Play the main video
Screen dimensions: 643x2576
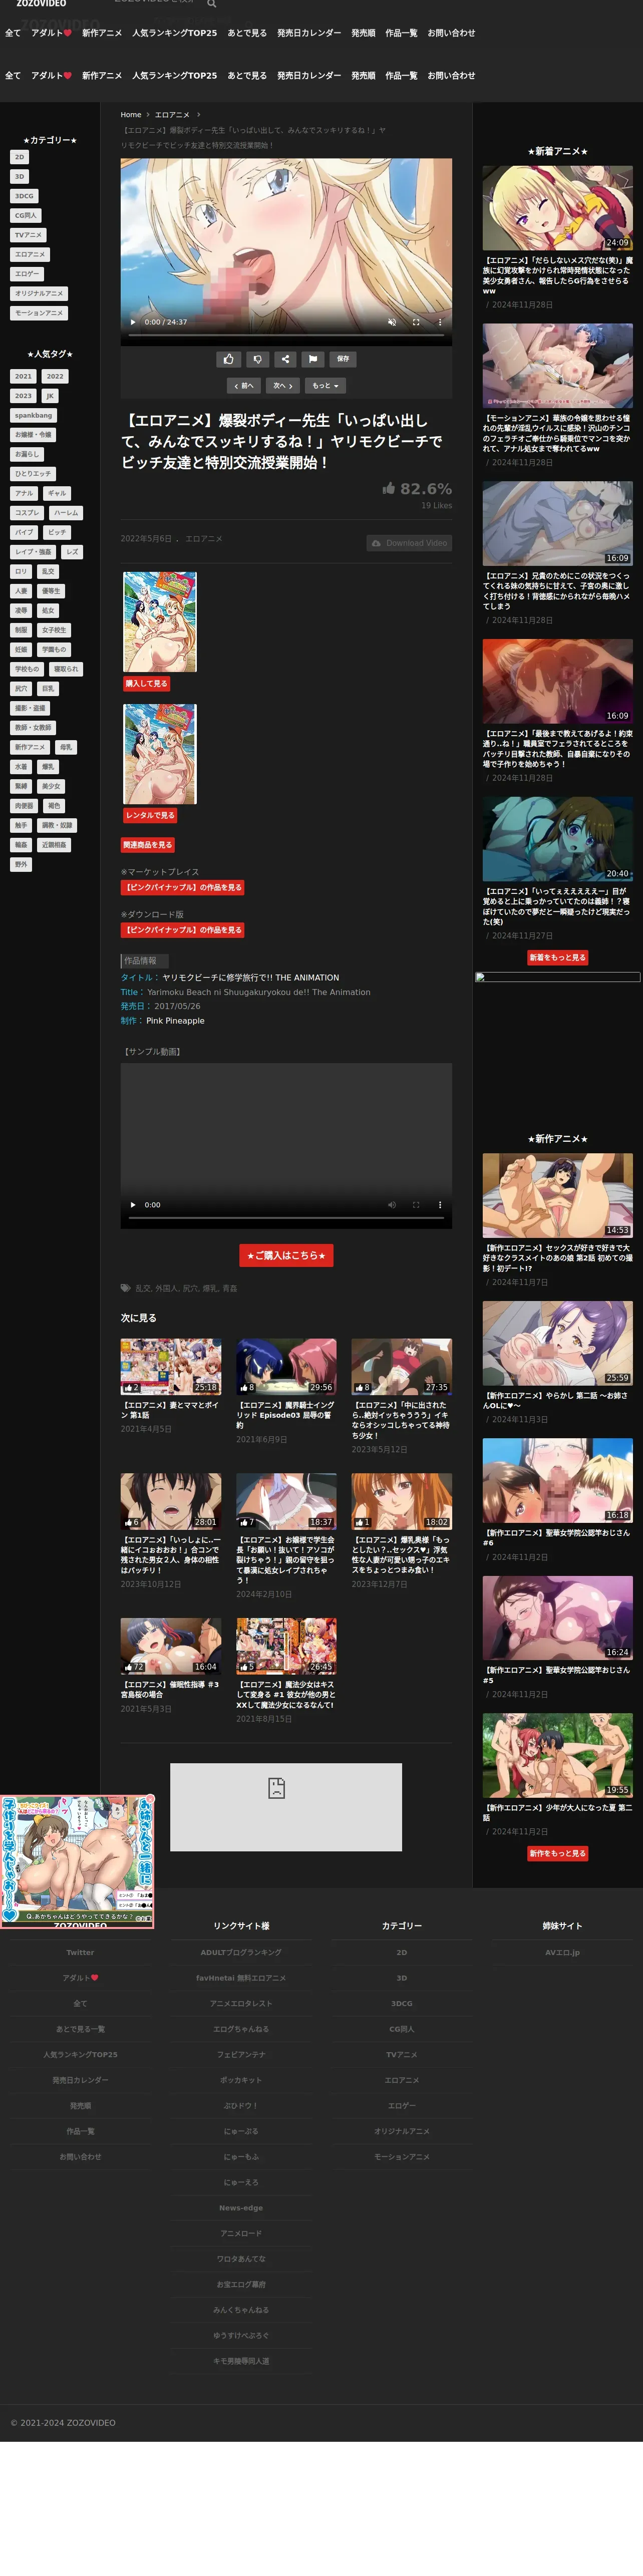click(133, 322)
